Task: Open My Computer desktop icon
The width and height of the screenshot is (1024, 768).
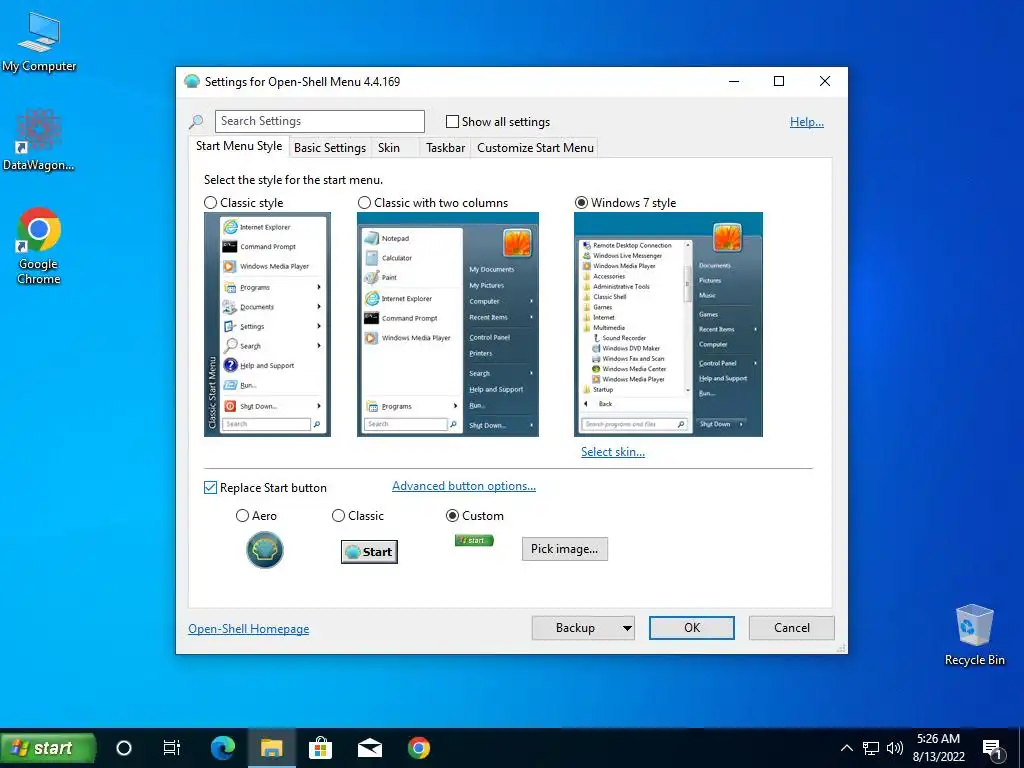Action: pyautogui.click(x=39, y=42)
